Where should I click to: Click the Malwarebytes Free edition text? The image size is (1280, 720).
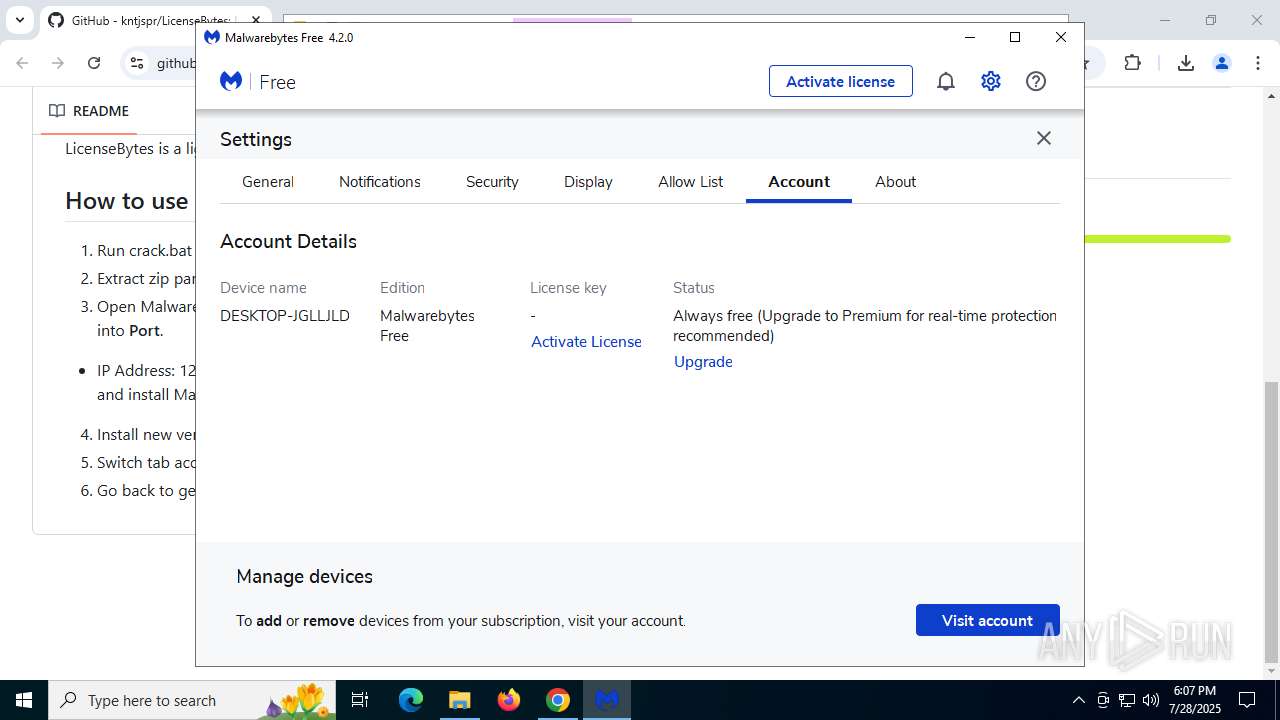pos(427,326)
